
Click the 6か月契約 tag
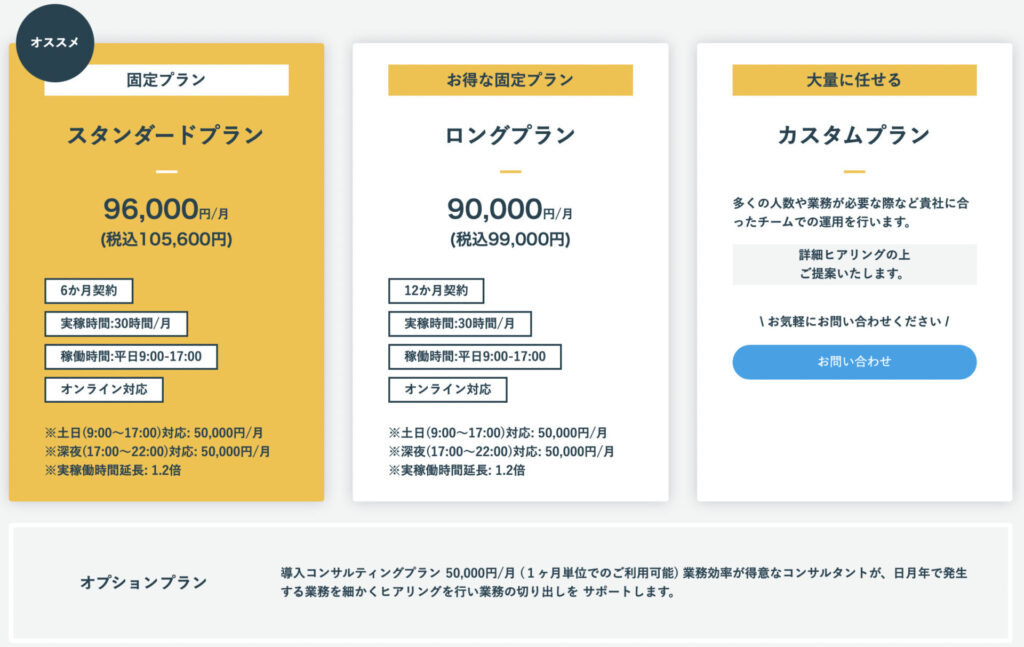pyautogui.click(x=89, y=291)
